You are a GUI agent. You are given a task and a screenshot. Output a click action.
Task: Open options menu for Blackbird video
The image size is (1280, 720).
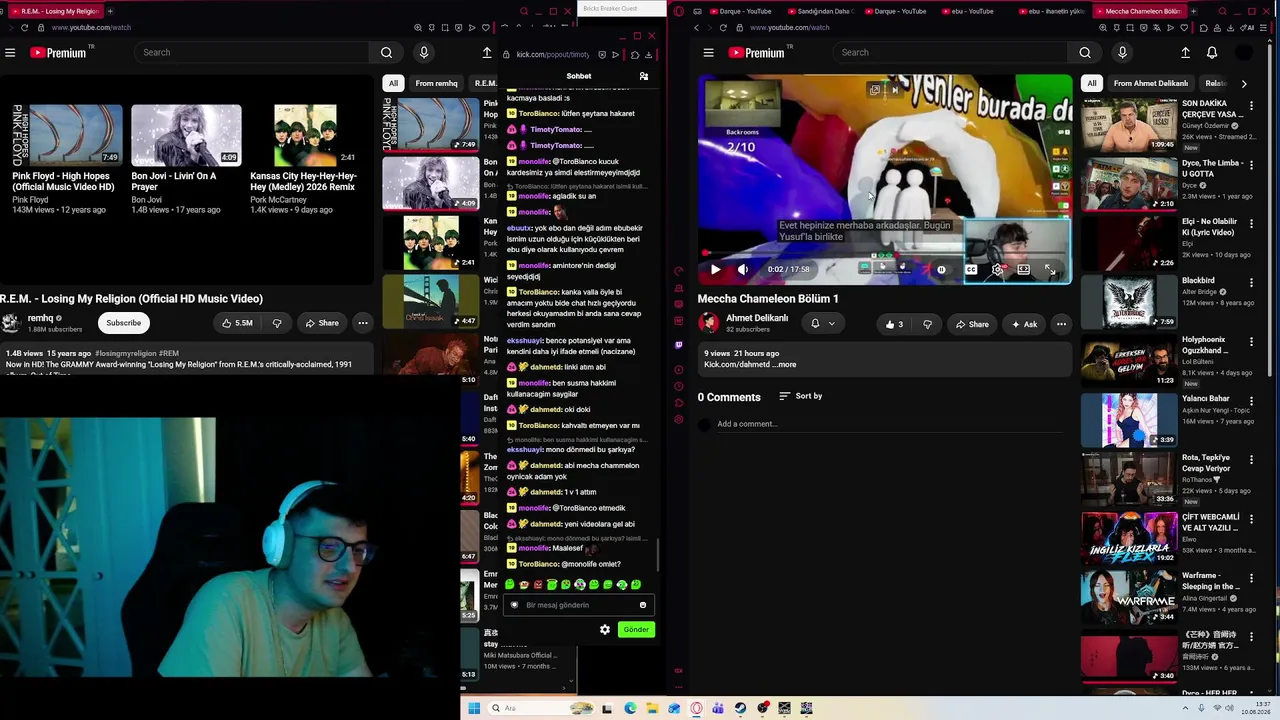[x=1251, y=282]
